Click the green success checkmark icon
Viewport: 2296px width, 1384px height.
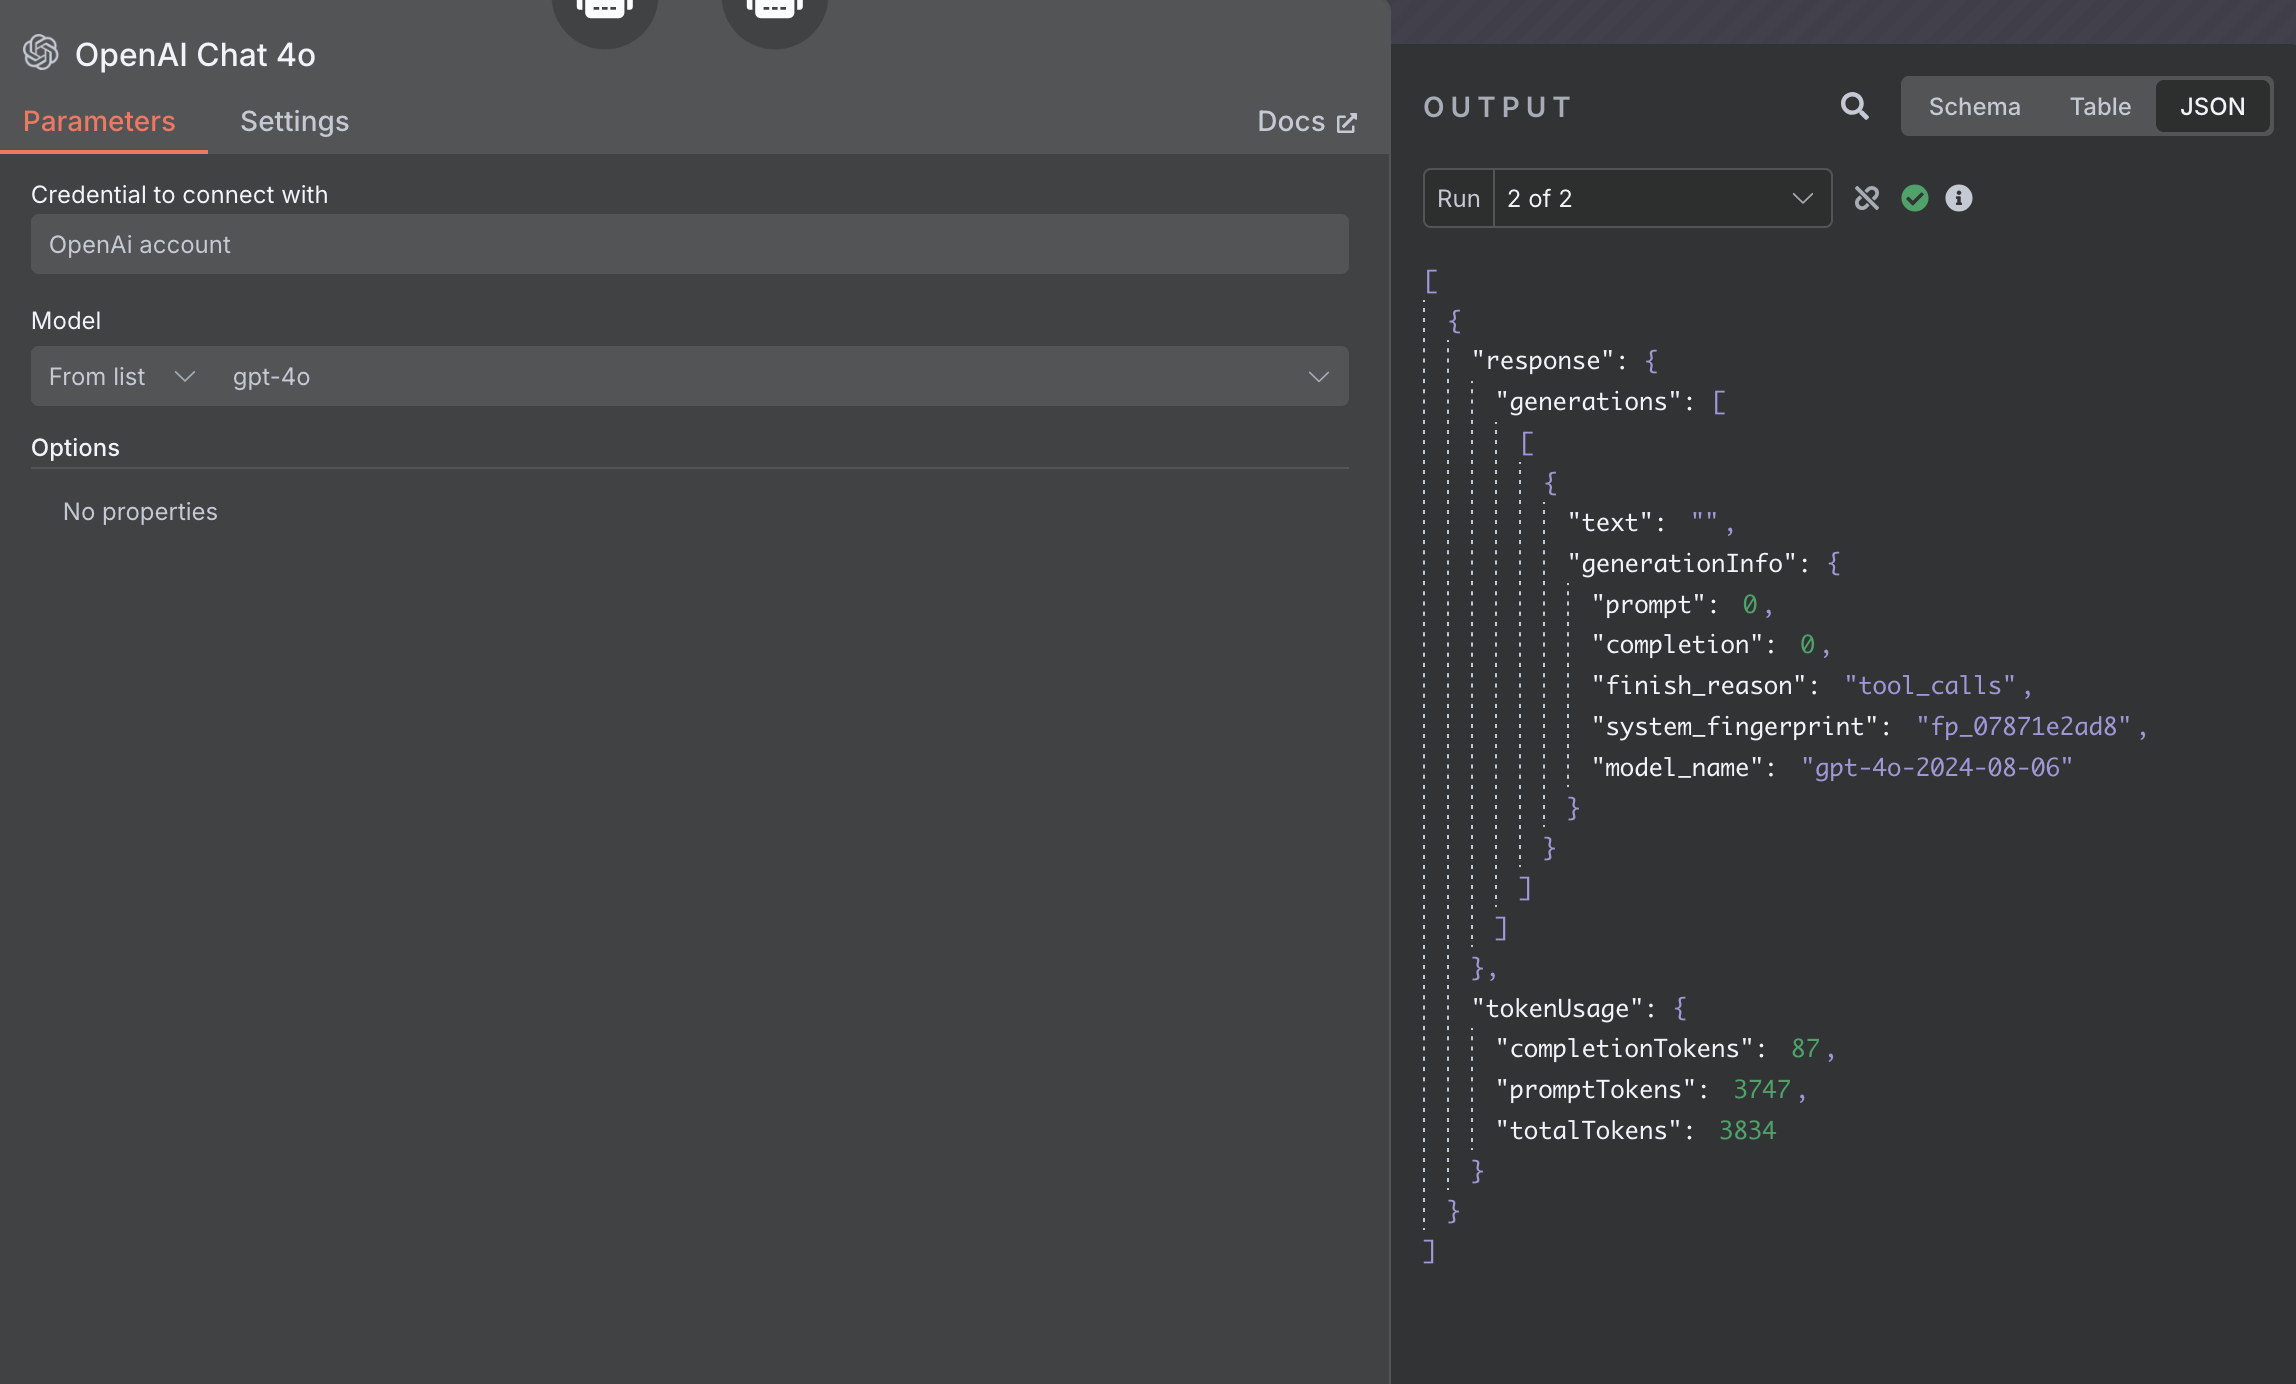tap(1914, 198)
